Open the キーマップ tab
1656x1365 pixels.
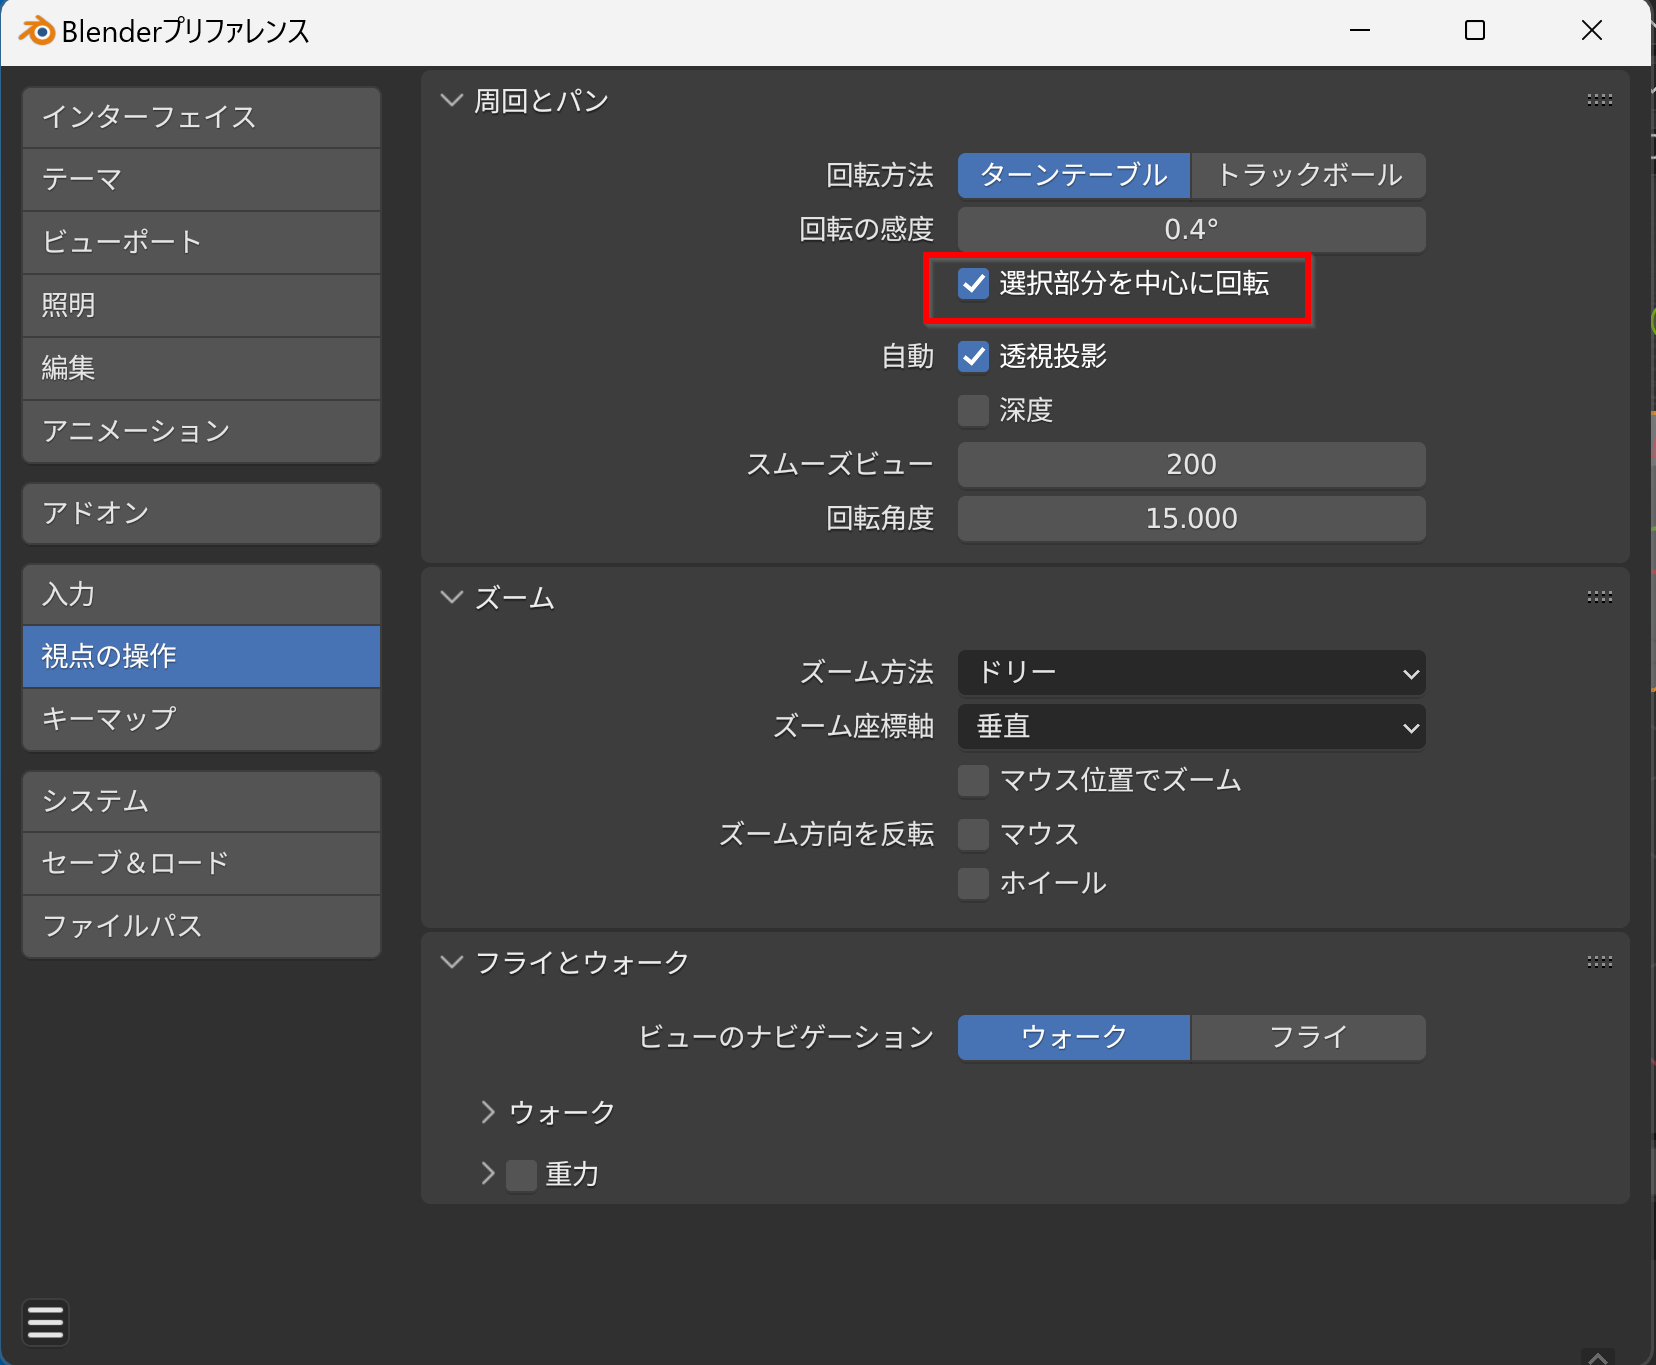pyautogui.click(x=201, y=719)
